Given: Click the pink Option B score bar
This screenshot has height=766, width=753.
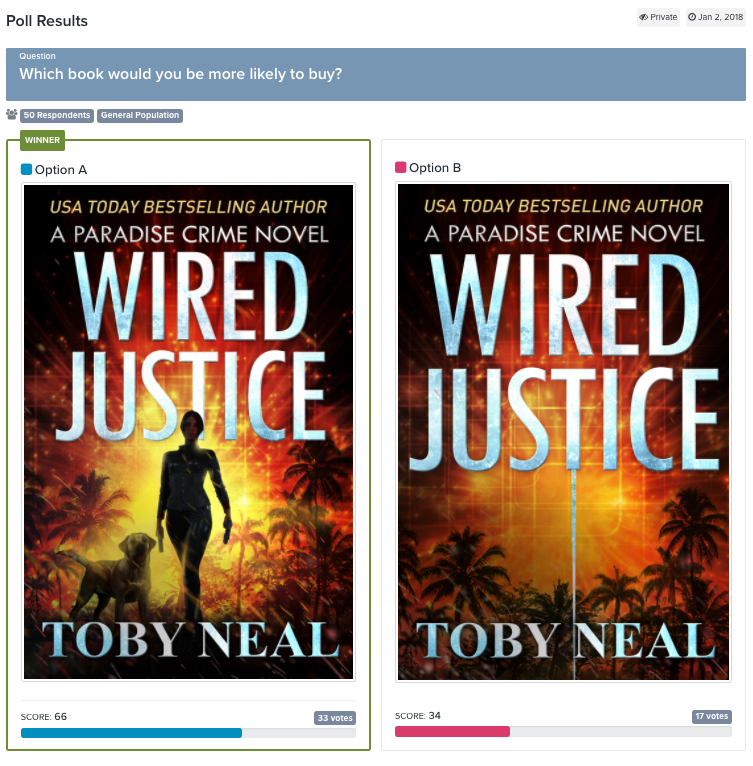Looking at the screenshot, I should (452, 731).
